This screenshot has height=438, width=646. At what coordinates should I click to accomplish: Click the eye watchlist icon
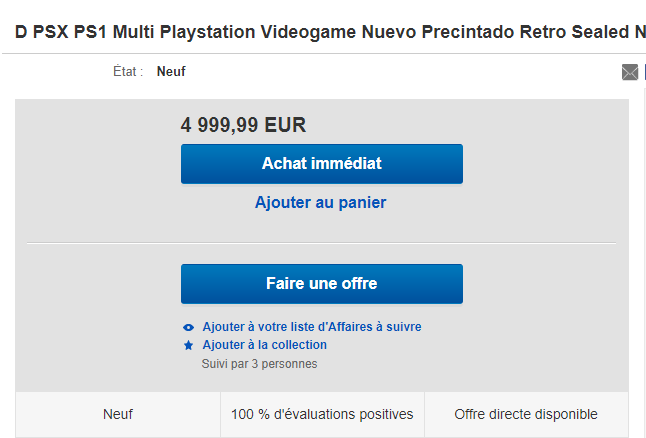(x=188, y=328)
